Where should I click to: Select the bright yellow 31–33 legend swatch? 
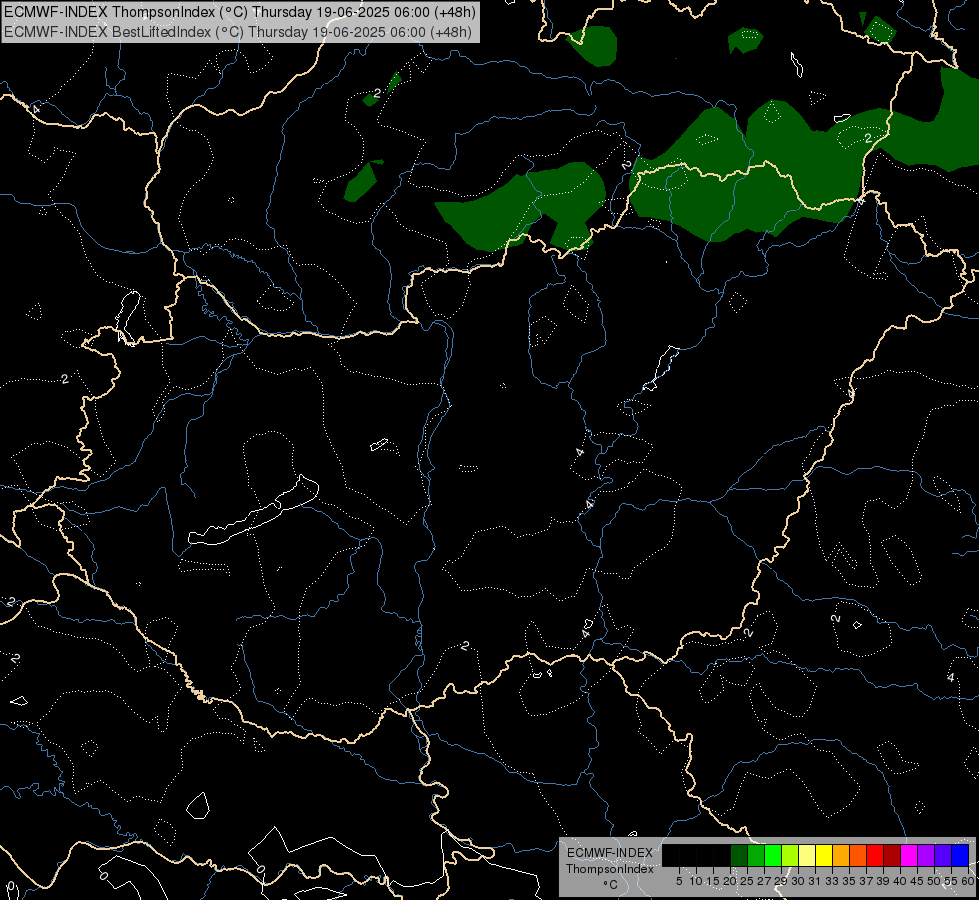click(824, 855)
